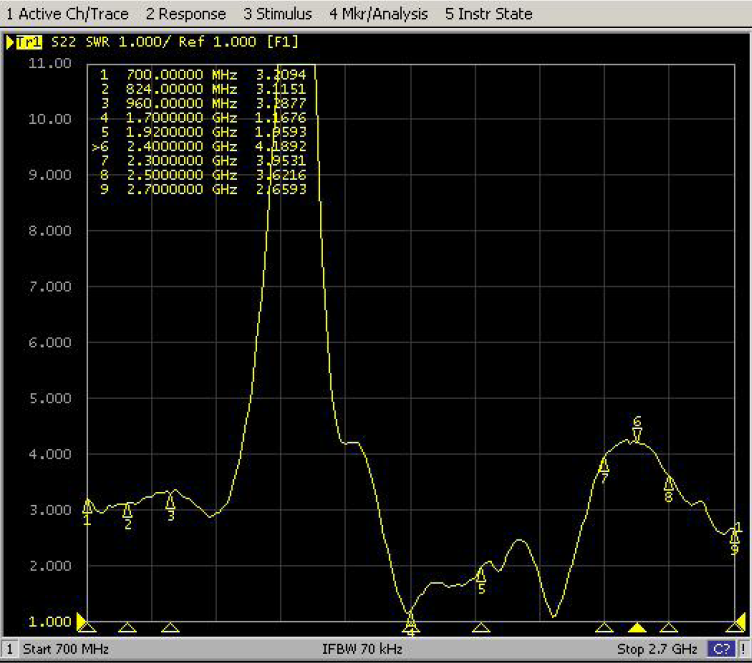Click marker 9 triangle at trace end
752x663 pixels.
tap(734, 537)
